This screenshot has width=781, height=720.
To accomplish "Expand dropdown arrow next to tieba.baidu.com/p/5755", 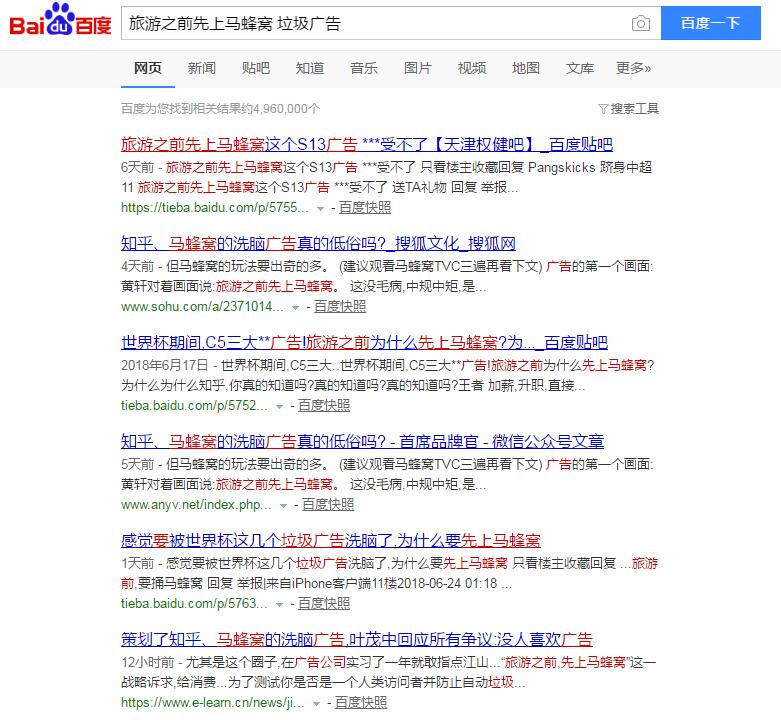I will [x=321, y=208].
